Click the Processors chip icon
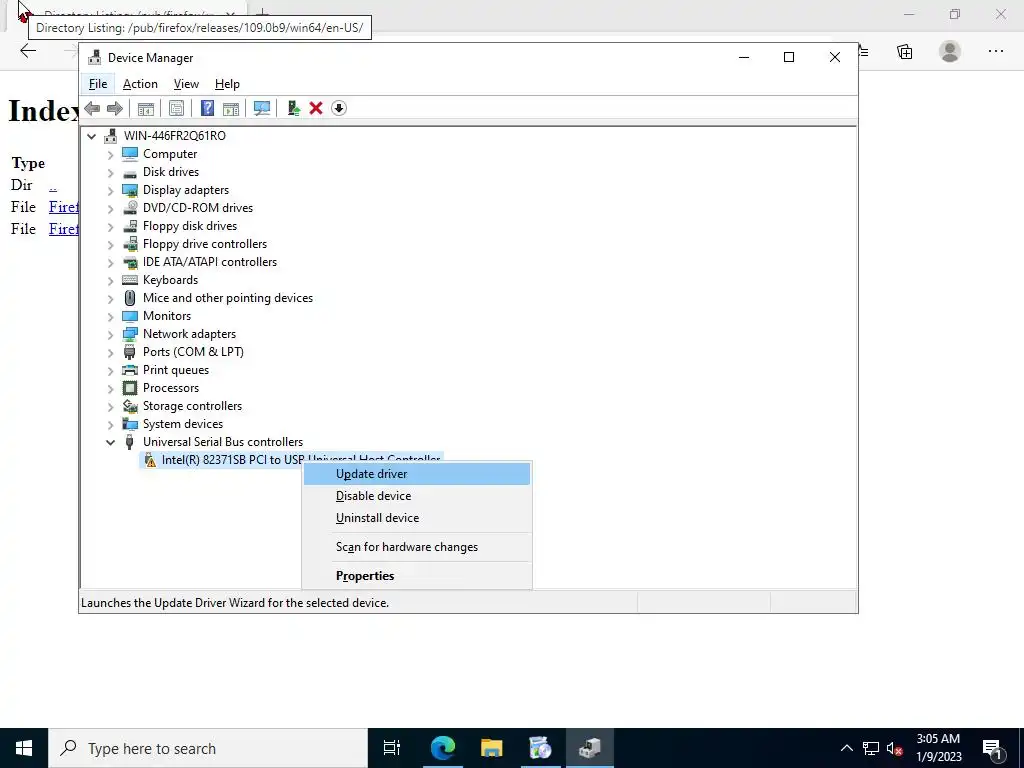Screen dimensions: 1024x768 (130, 388)
